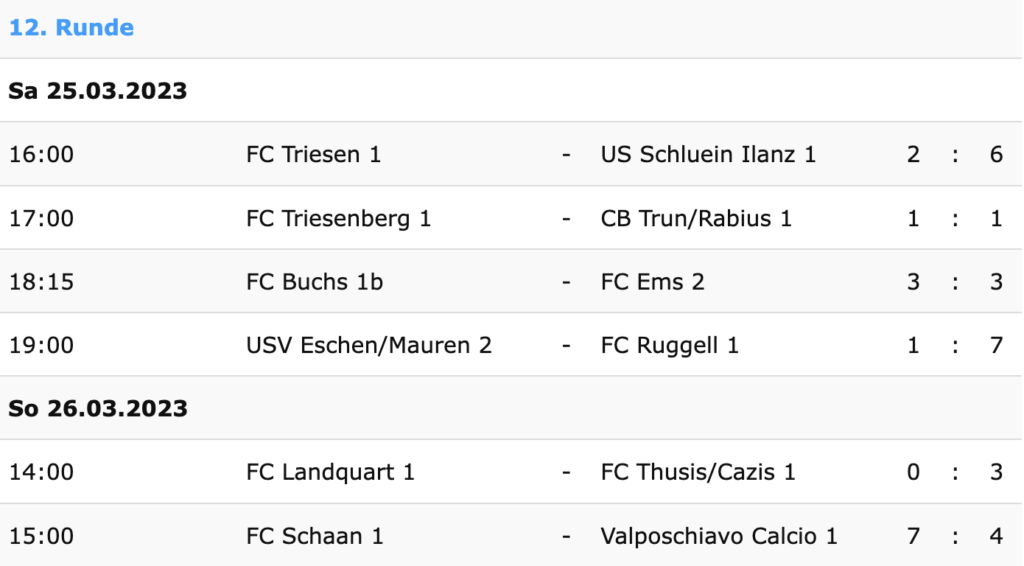Click the 7 : 4 result of FC Schaan

point(955,536)
